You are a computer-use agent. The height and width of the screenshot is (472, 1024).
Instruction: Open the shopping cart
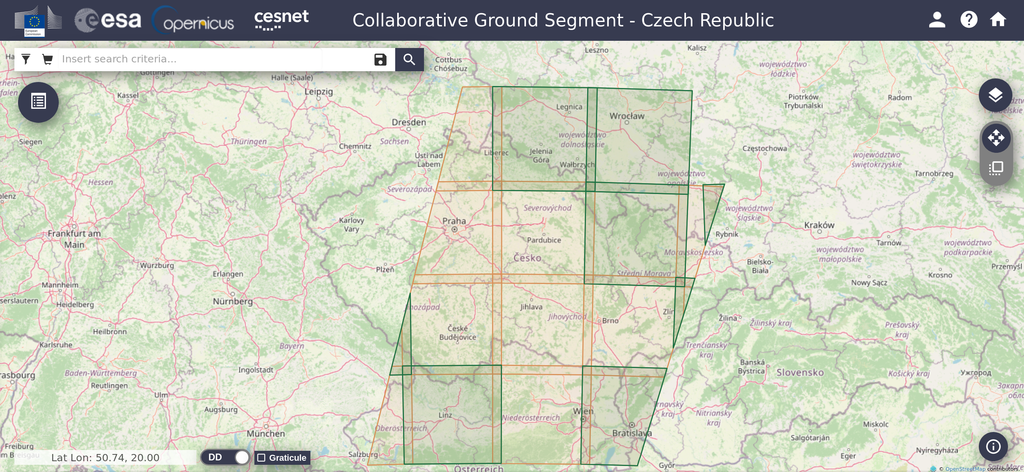point(47,60)
